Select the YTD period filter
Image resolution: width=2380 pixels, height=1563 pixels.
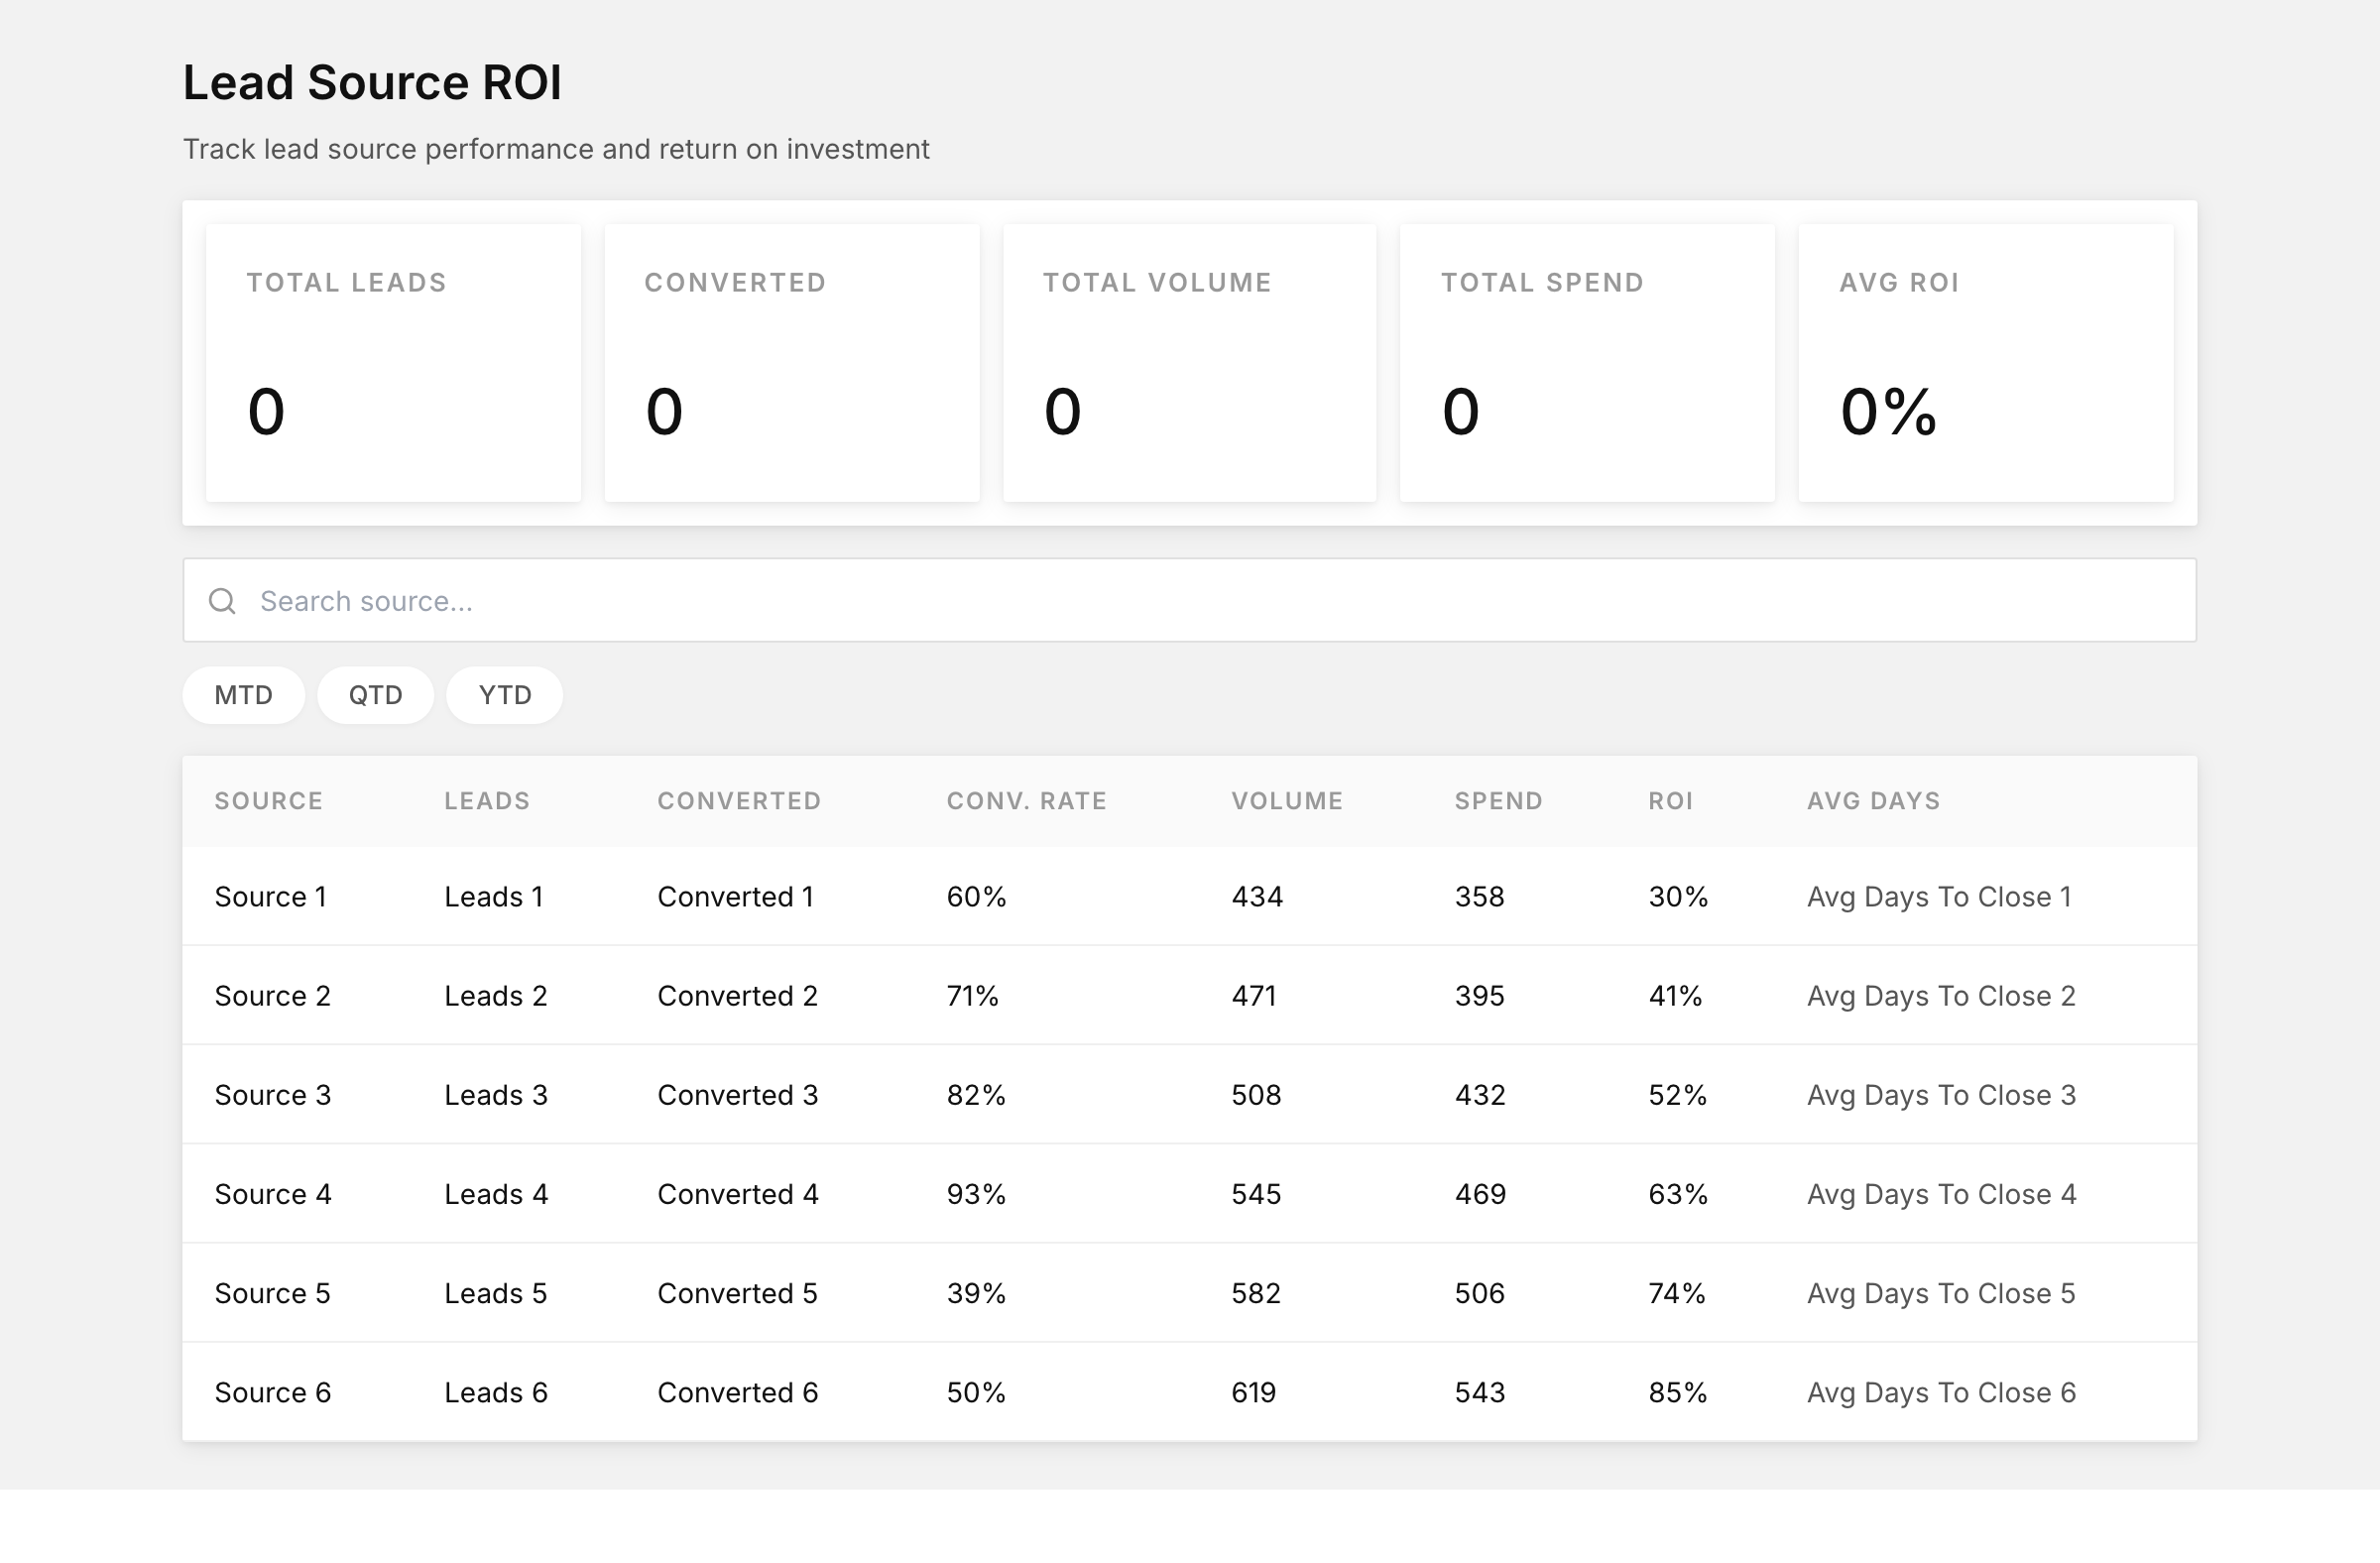[x=505, y=695]
